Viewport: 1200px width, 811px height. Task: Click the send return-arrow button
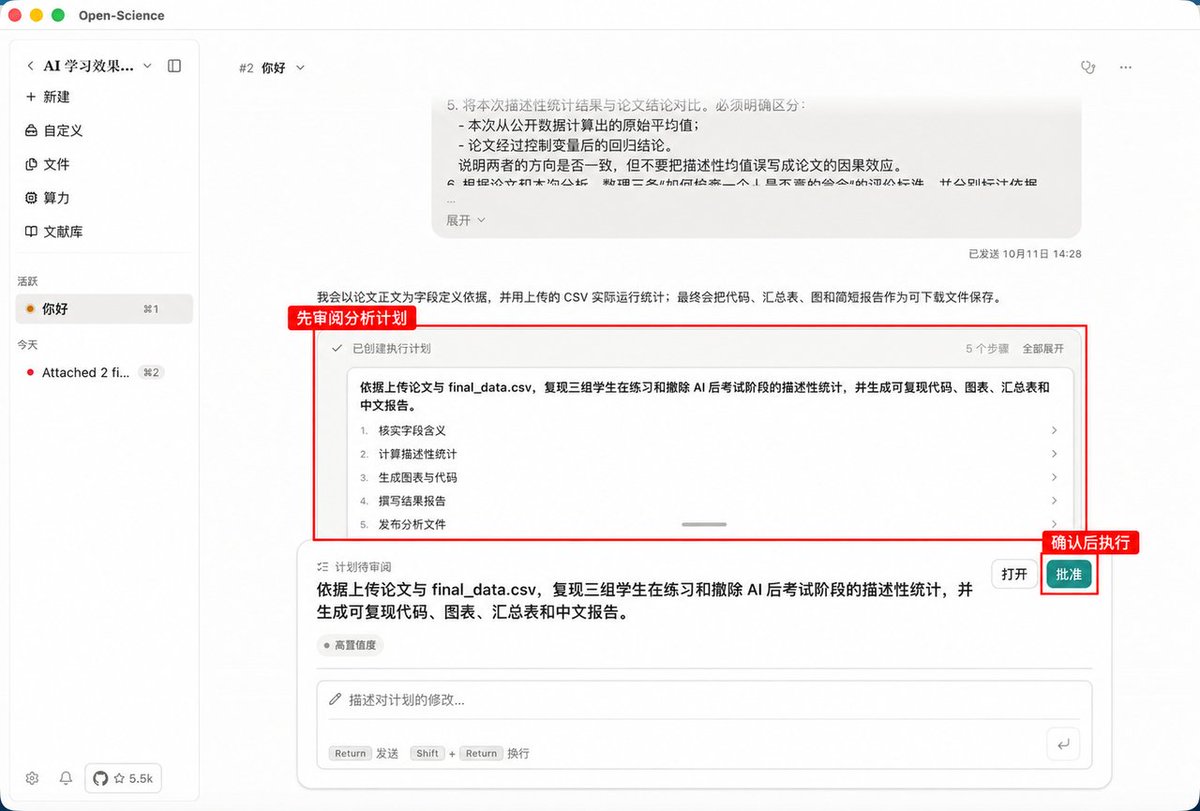(1063, 744)
